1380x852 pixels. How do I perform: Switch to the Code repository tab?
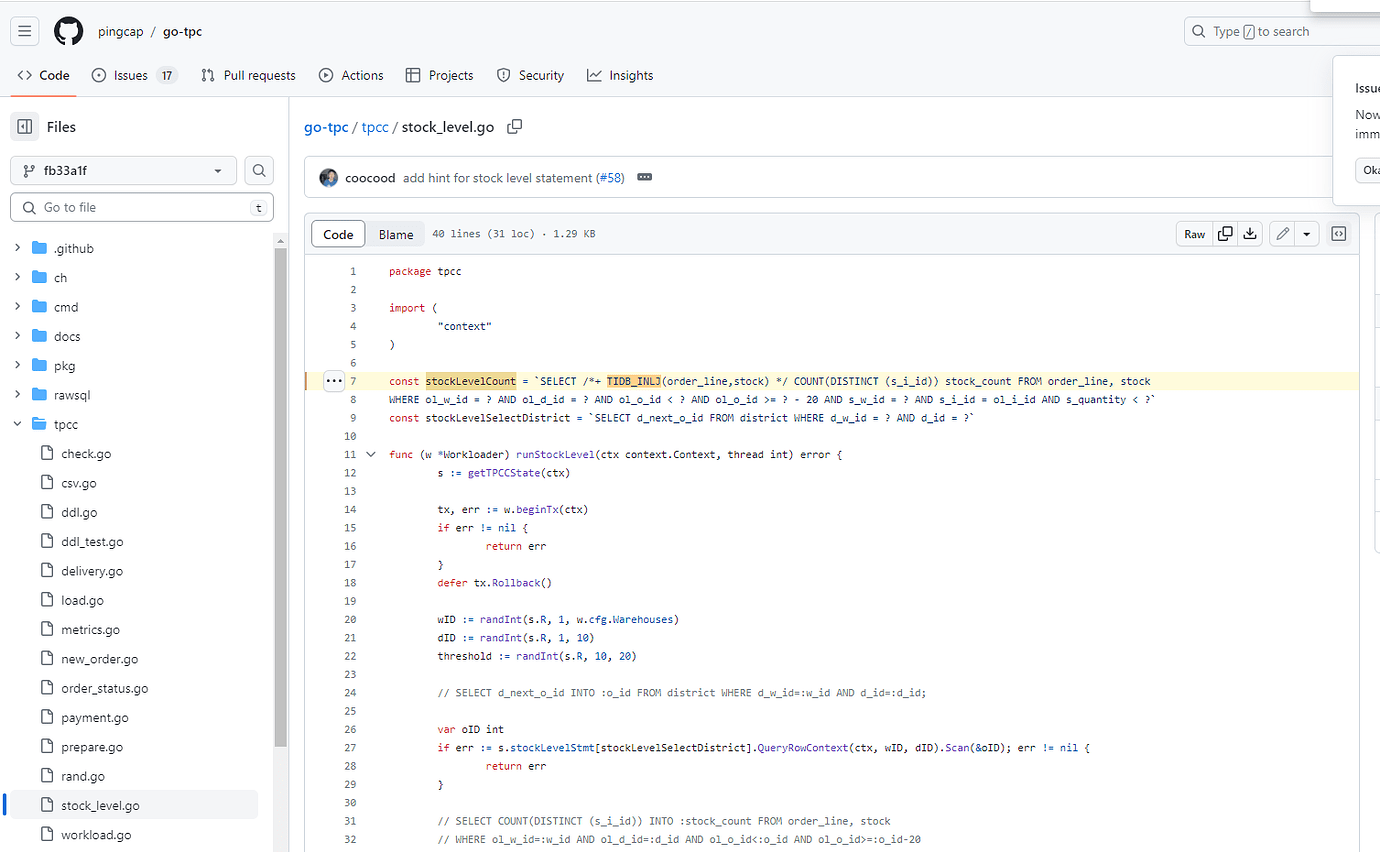44,75
